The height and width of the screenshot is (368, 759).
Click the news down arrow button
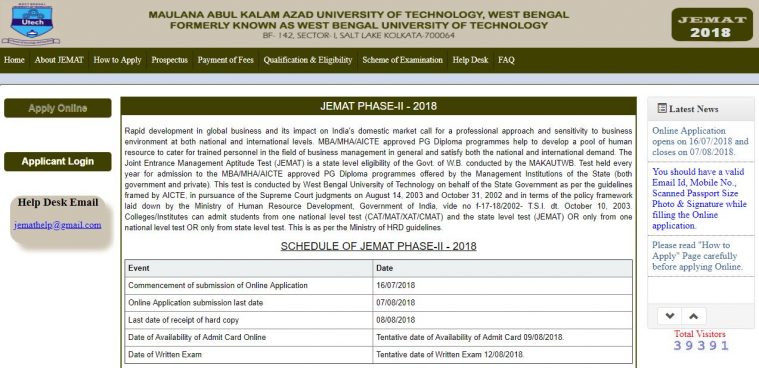point(669,316)
